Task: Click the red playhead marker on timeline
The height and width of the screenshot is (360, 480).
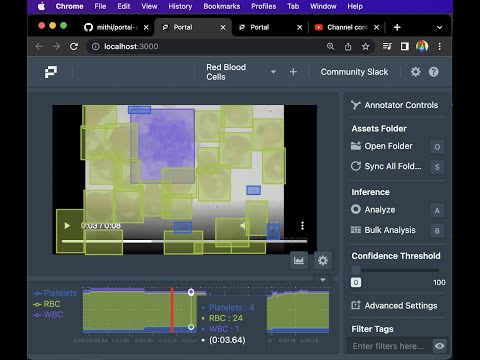Action: tap(172, 310)
